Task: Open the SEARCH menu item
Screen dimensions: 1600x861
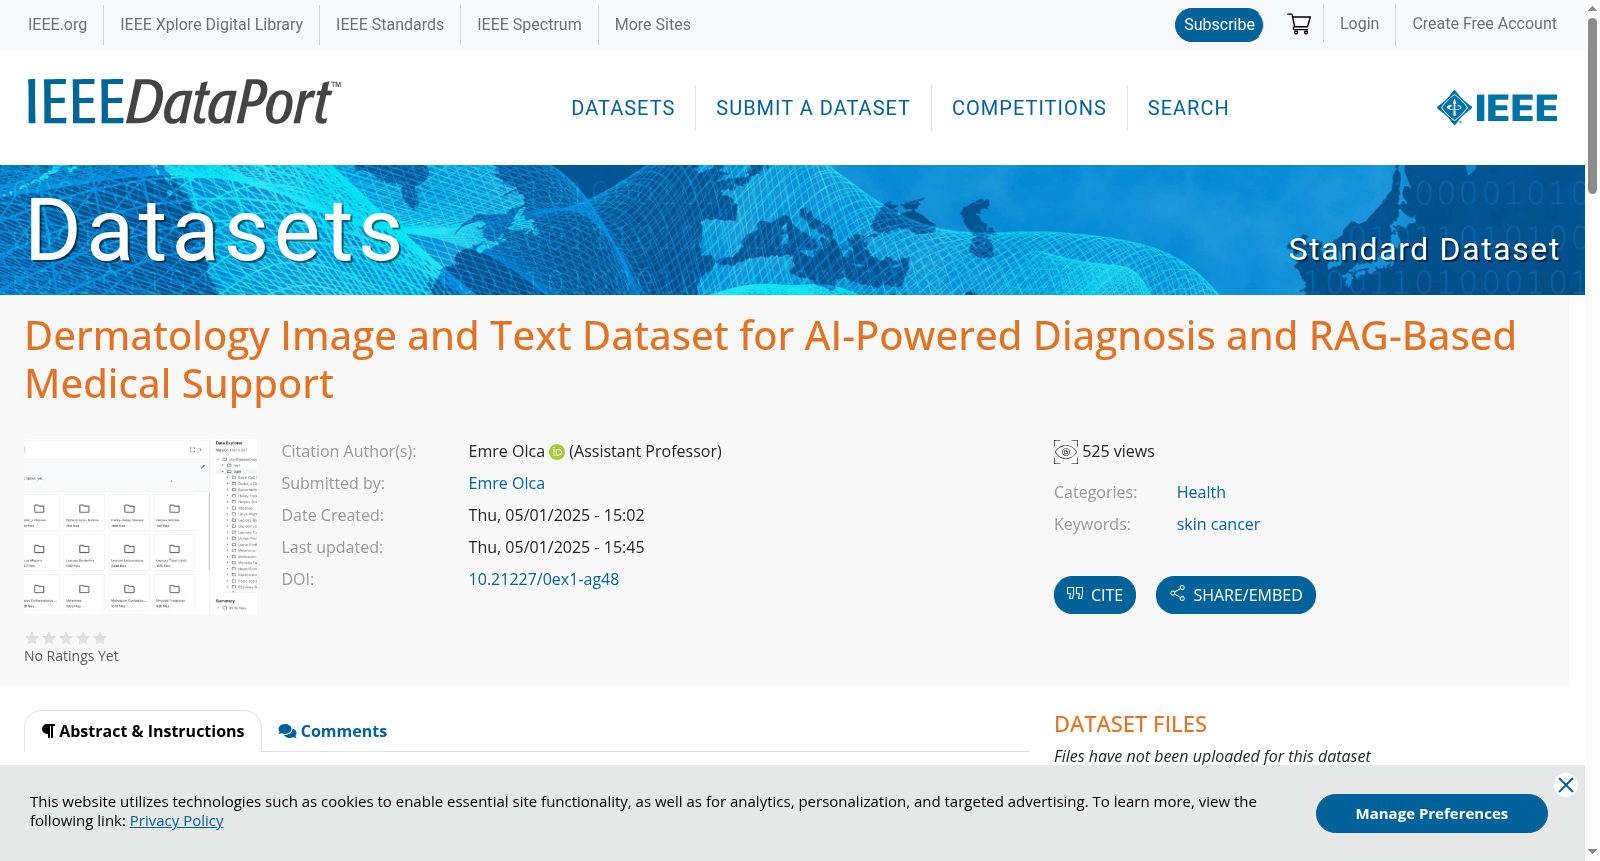Action: click(1188, 108)
